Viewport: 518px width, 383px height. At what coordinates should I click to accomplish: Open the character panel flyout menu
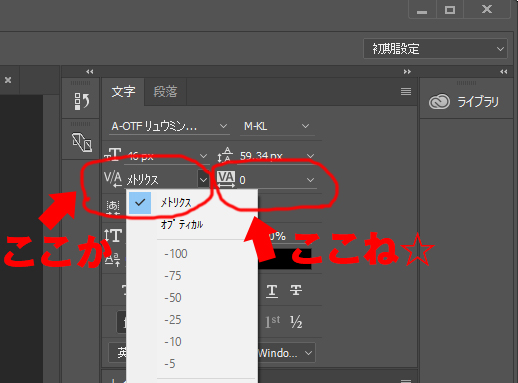tap(406, 92)
